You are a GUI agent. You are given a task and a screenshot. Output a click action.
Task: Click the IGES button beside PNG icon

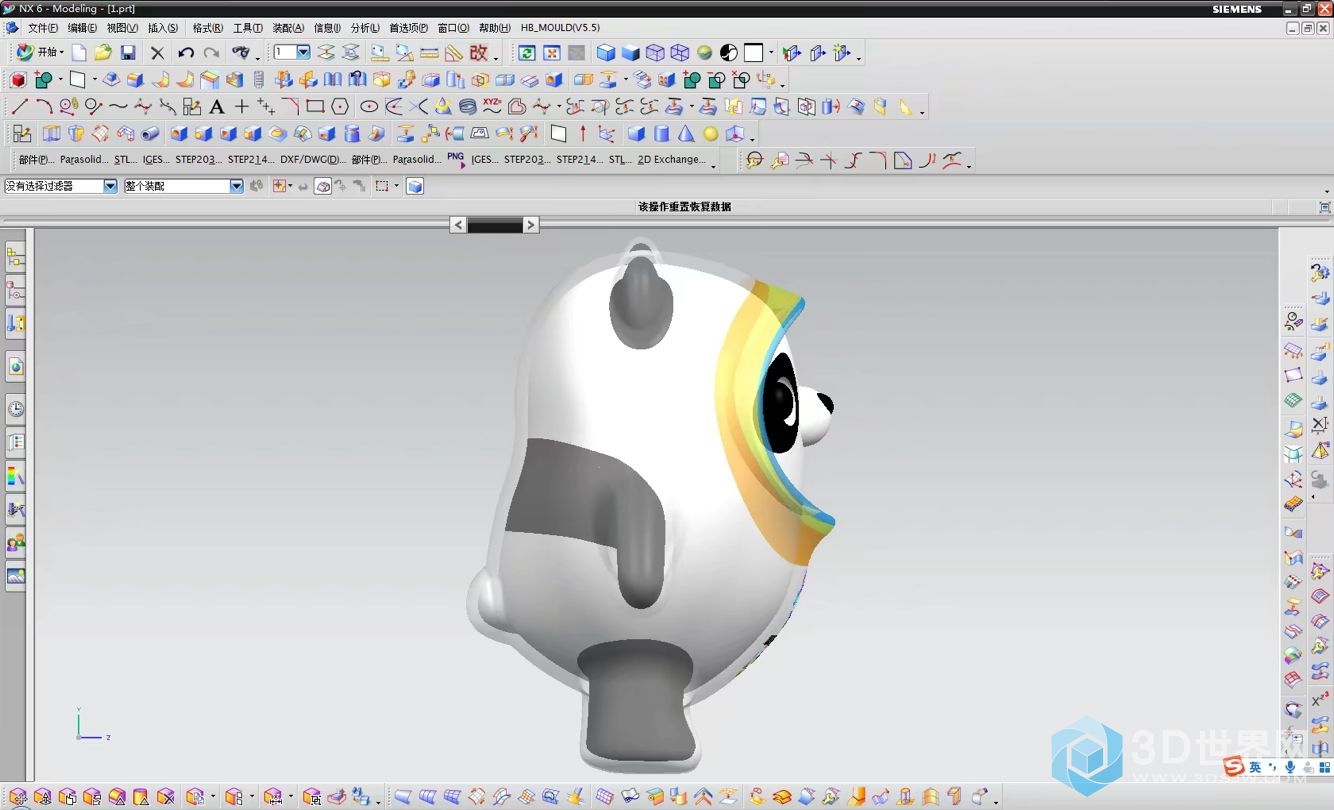click(x=484, y=159)
